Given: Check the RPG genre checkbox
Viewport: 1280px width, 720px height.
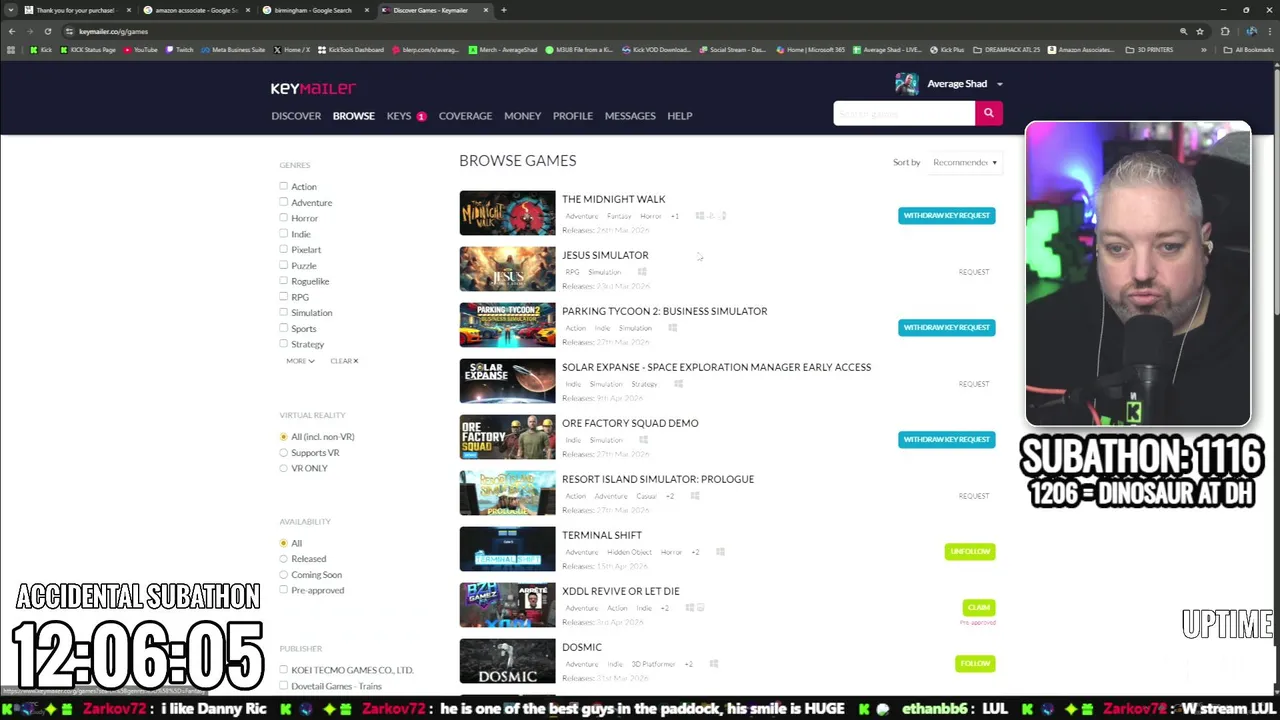Looking at the screenshot, I should (x=284, y=296).
